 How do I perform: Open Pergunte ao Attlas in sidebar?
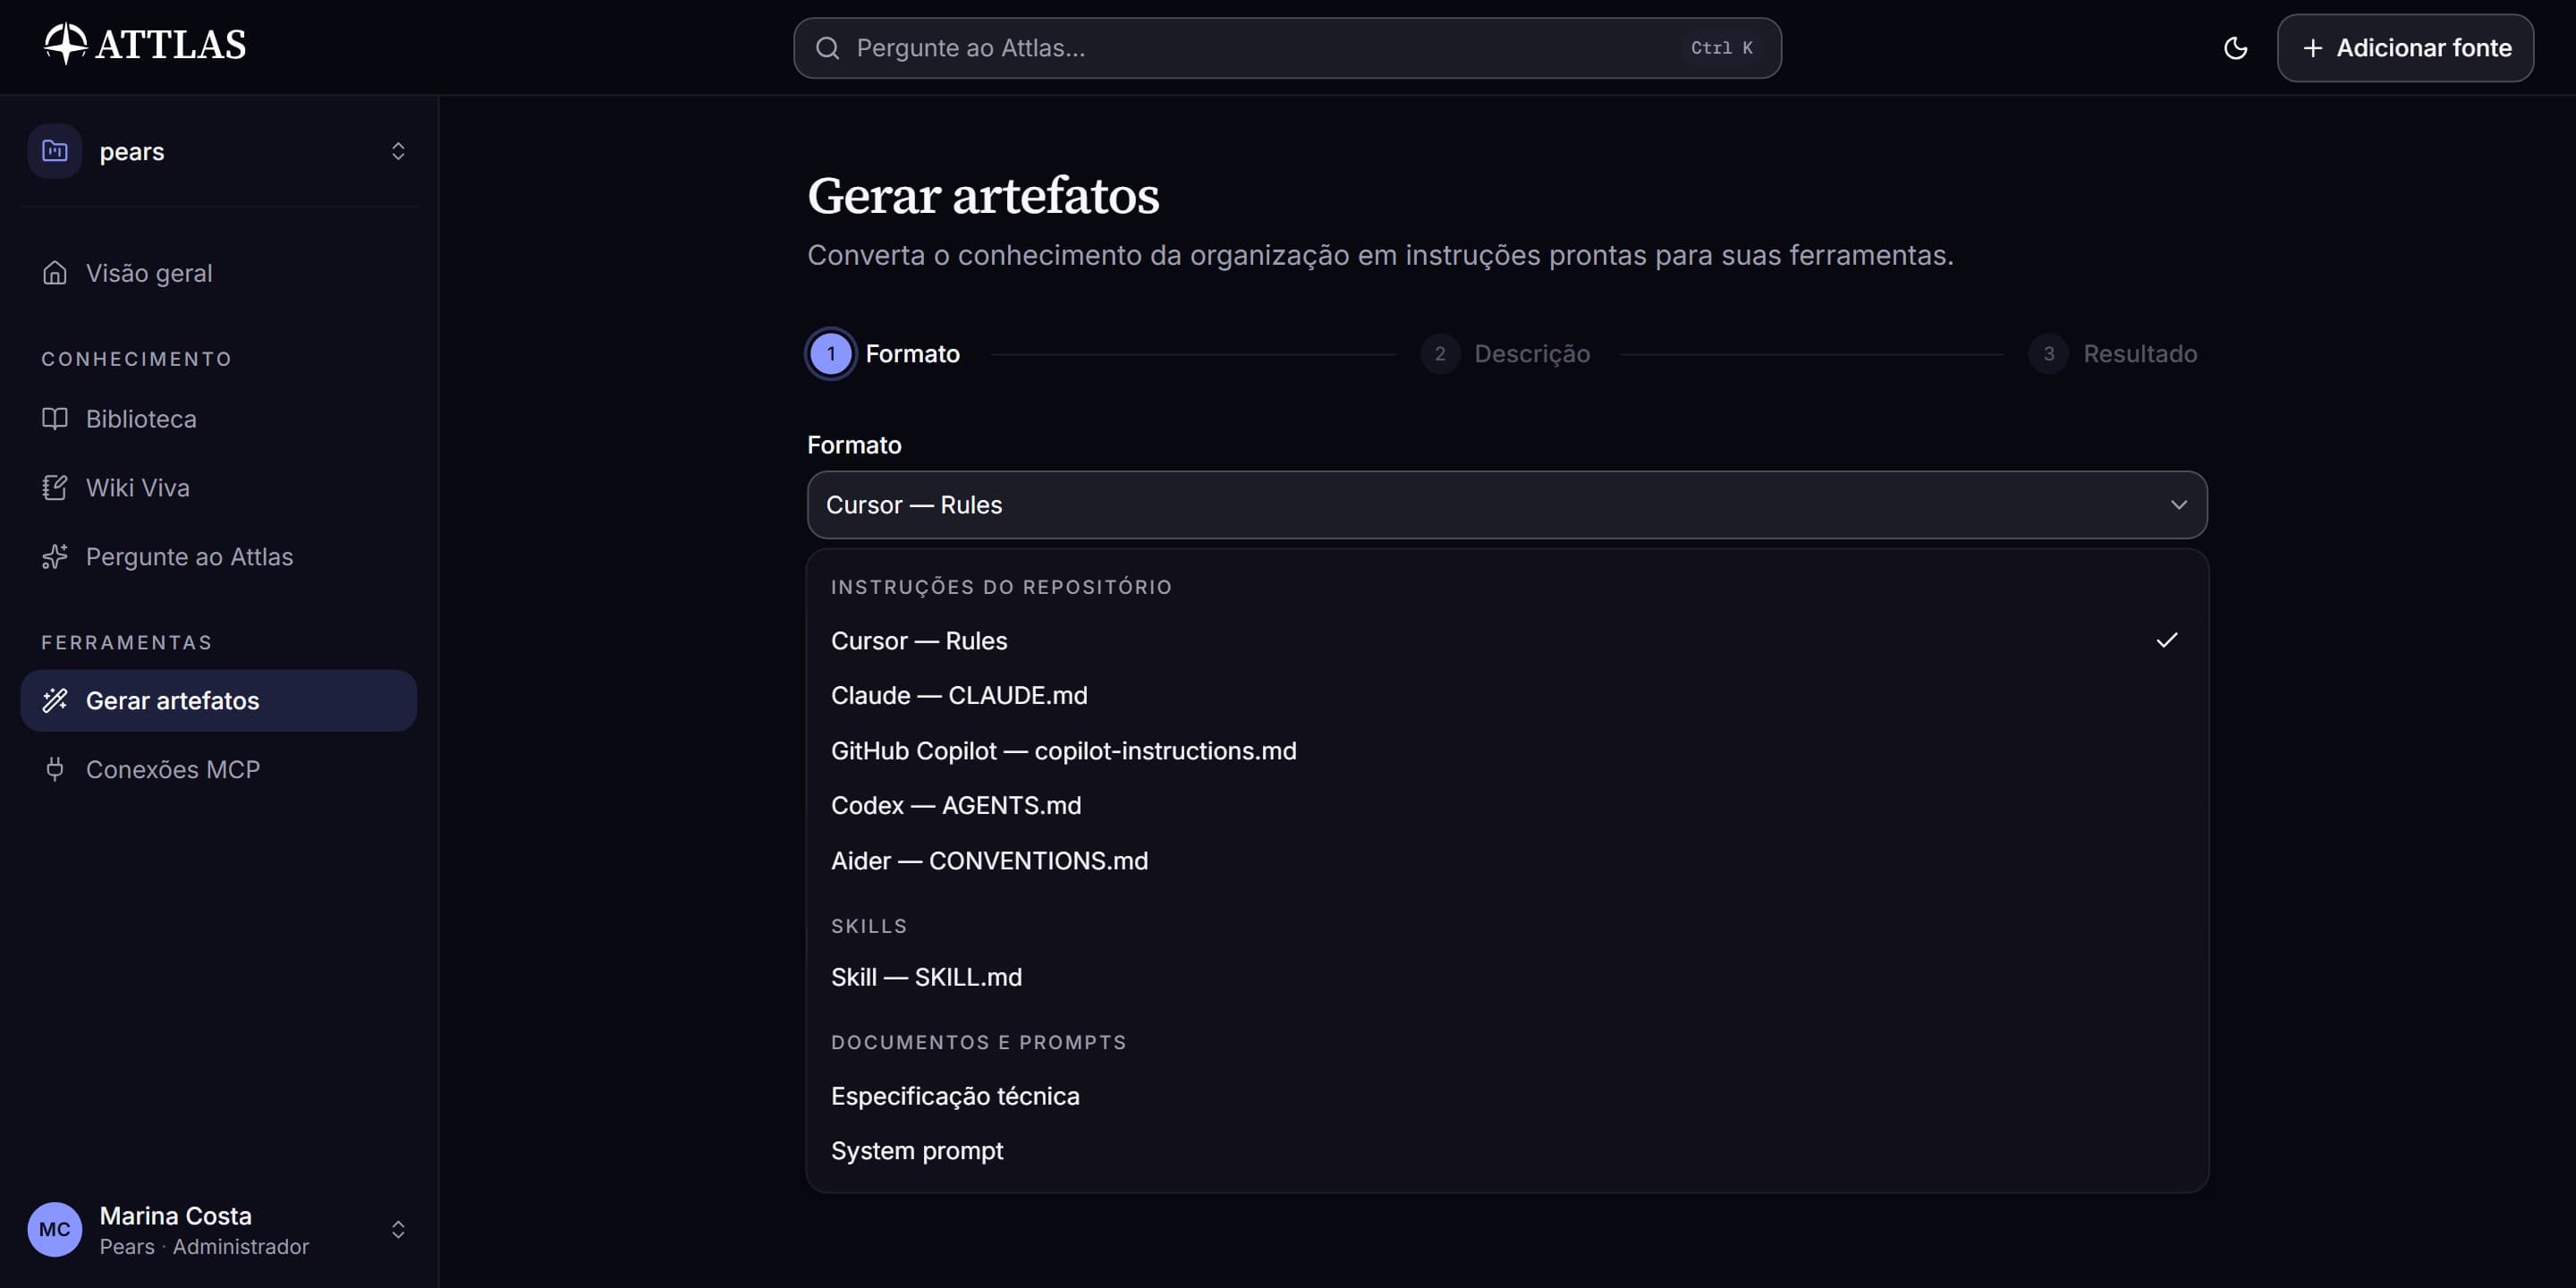pyautogui.click(x=218, y=557)
